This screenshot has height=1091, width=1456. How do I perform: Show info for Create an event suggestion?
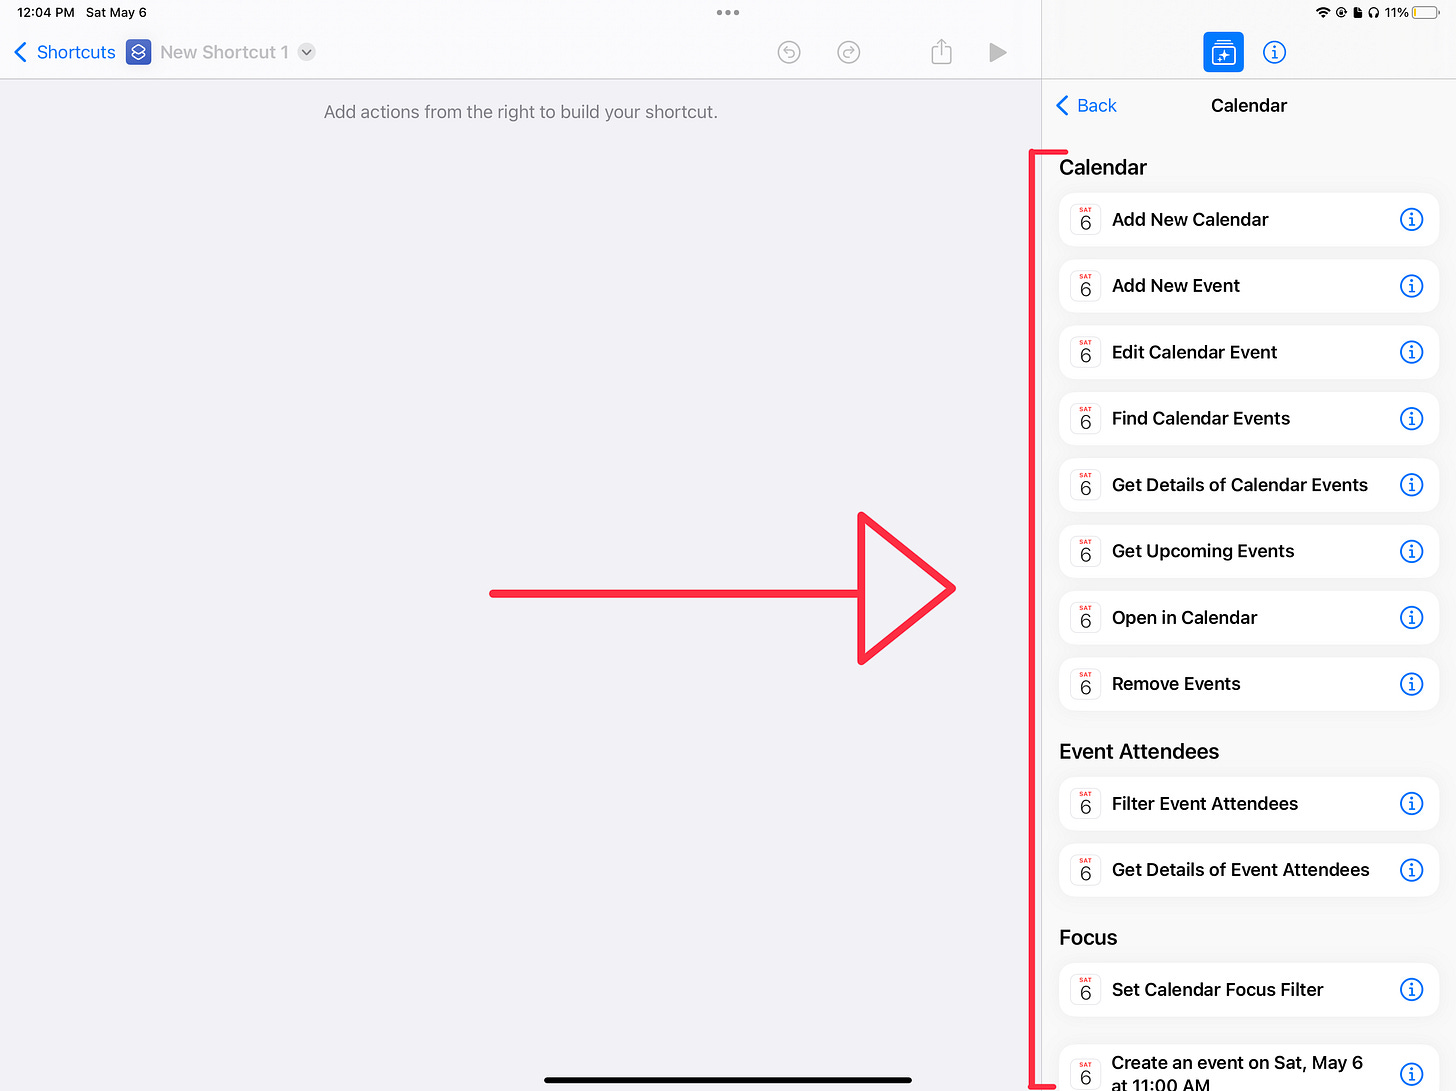pos(1411,1074)
